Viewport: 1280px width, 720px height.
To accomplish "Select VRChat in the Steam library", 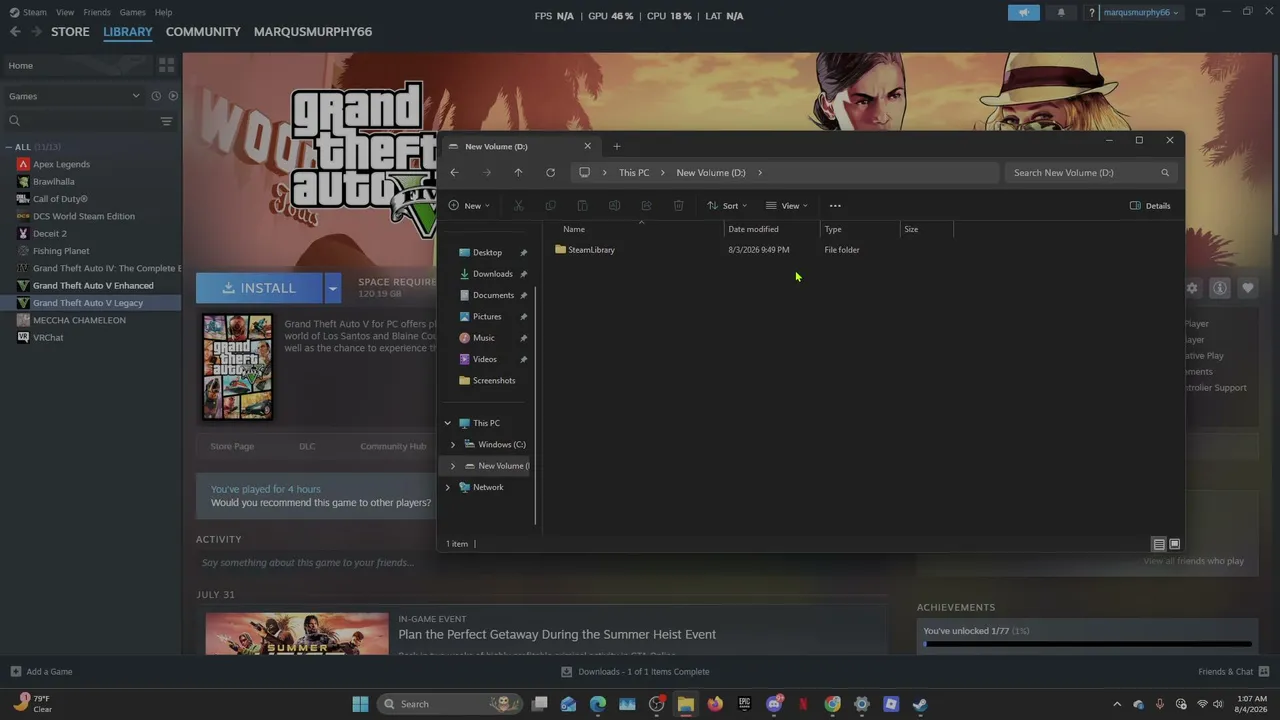I will (x=48, y=337).
